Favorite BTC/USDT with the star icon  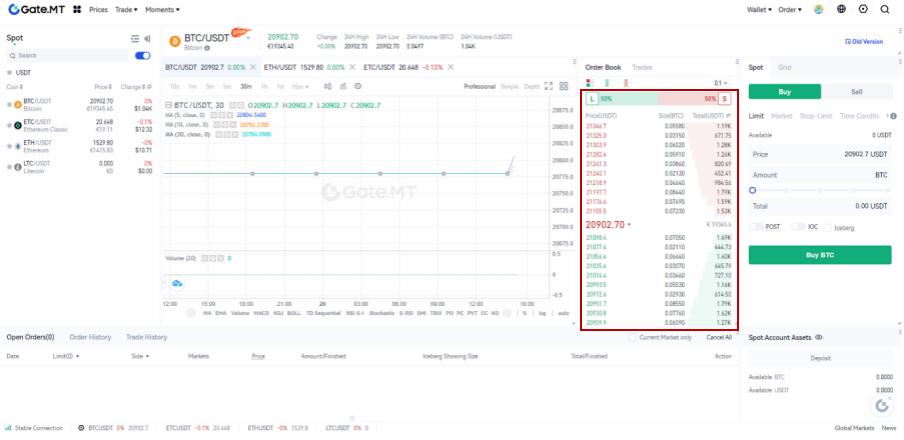tap(10, 102)
